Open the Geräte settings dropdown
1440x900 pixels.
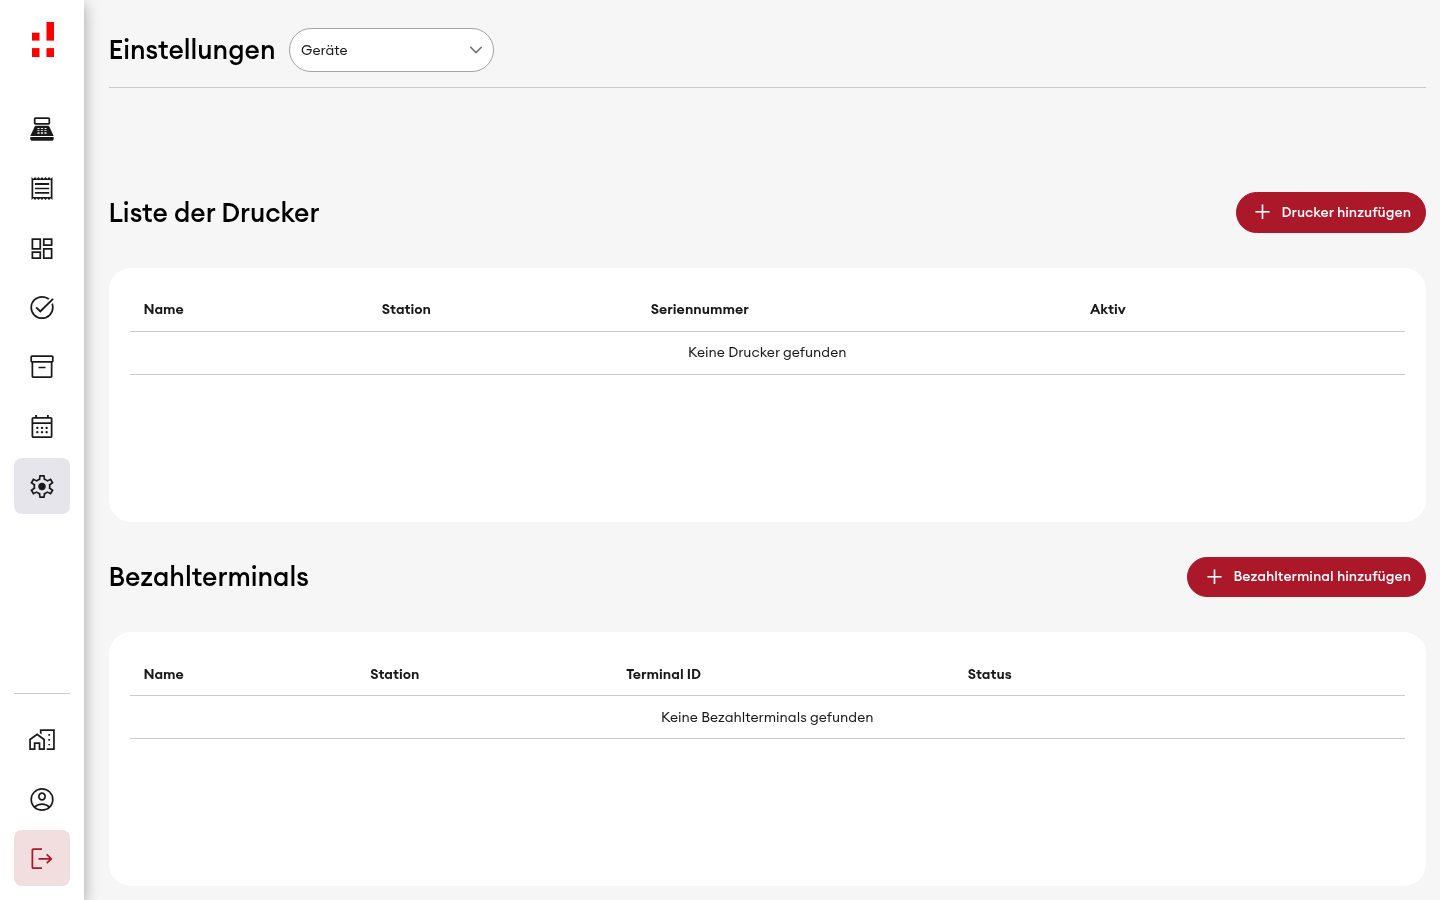tap(391, 50)
